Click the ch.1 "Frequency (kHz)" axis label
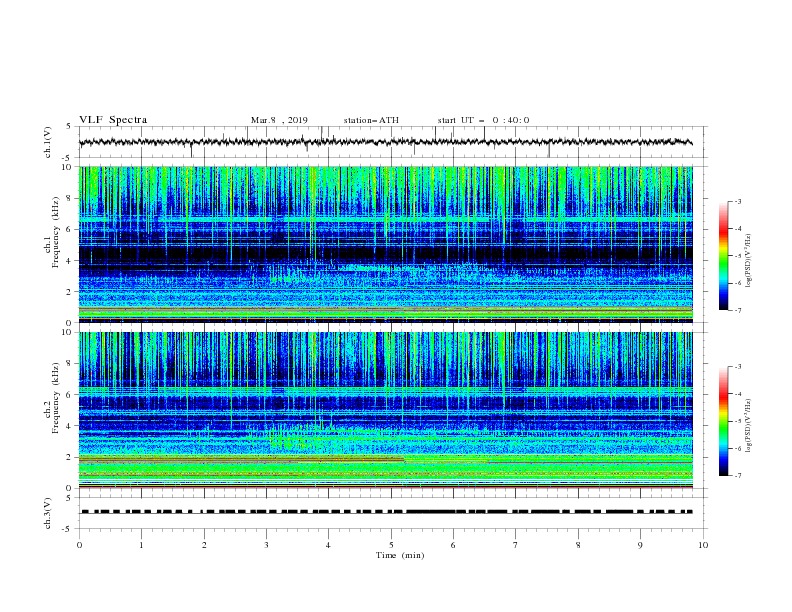The height and width of the screenshot is (612, 792). 56,232
